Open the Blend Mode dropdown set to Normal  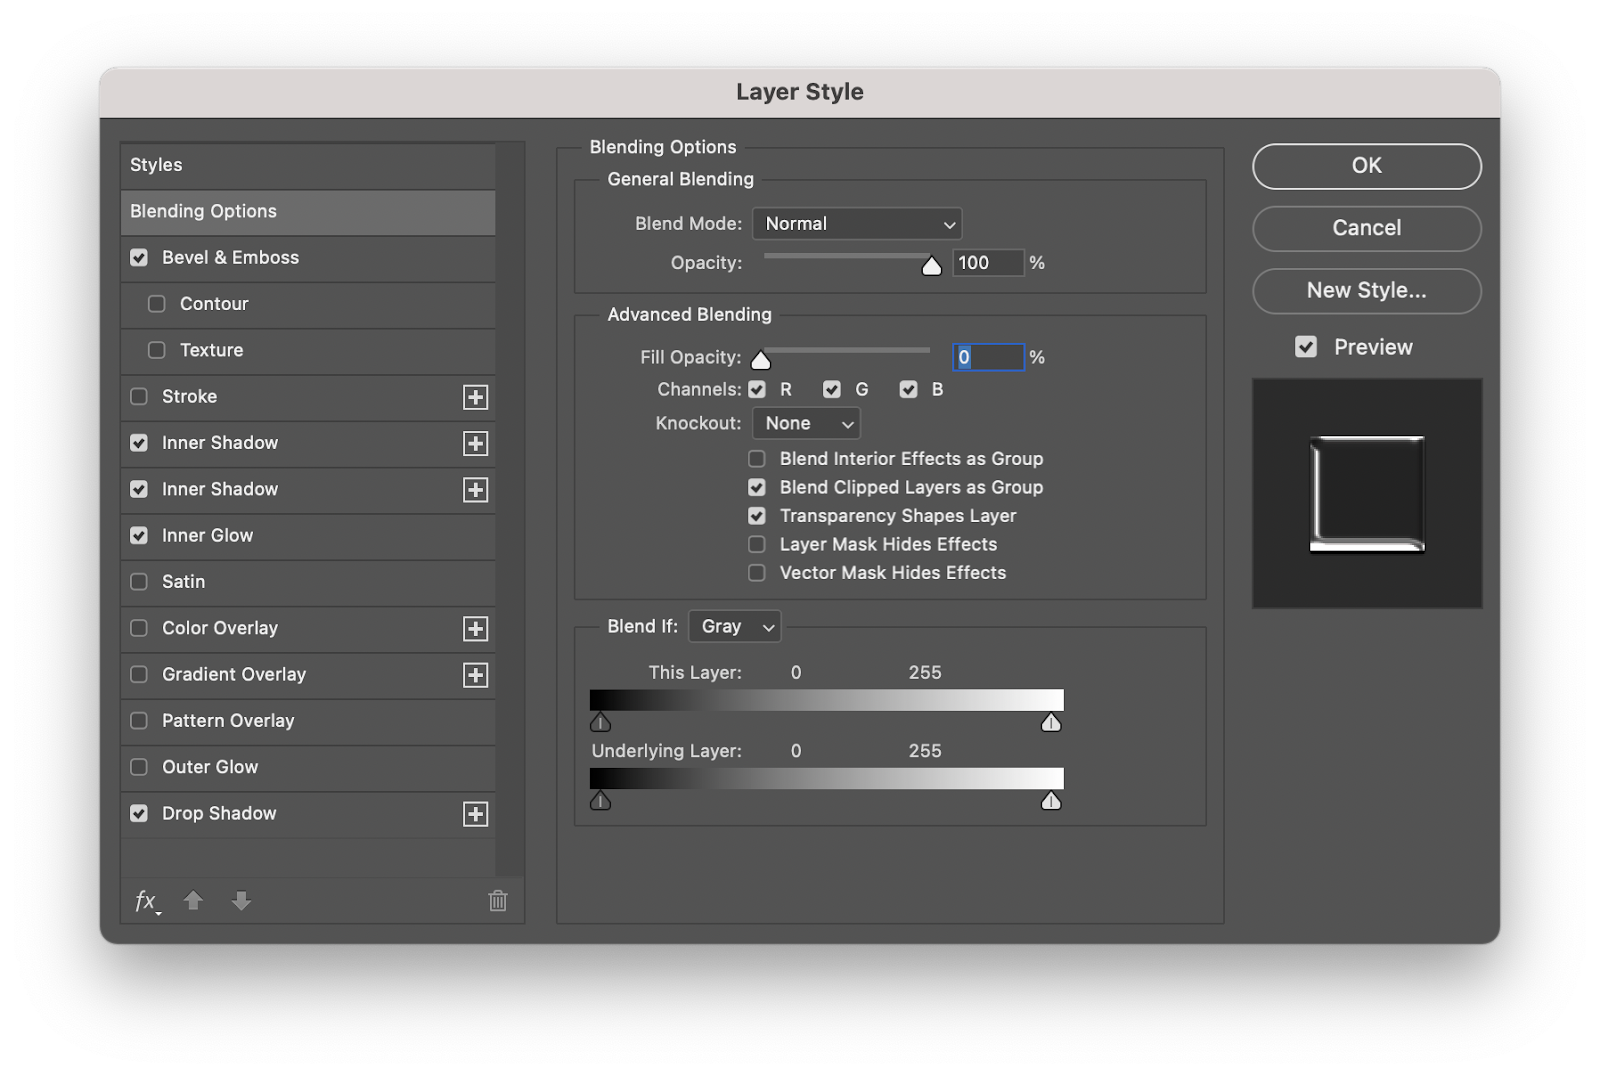click(857, 224)
